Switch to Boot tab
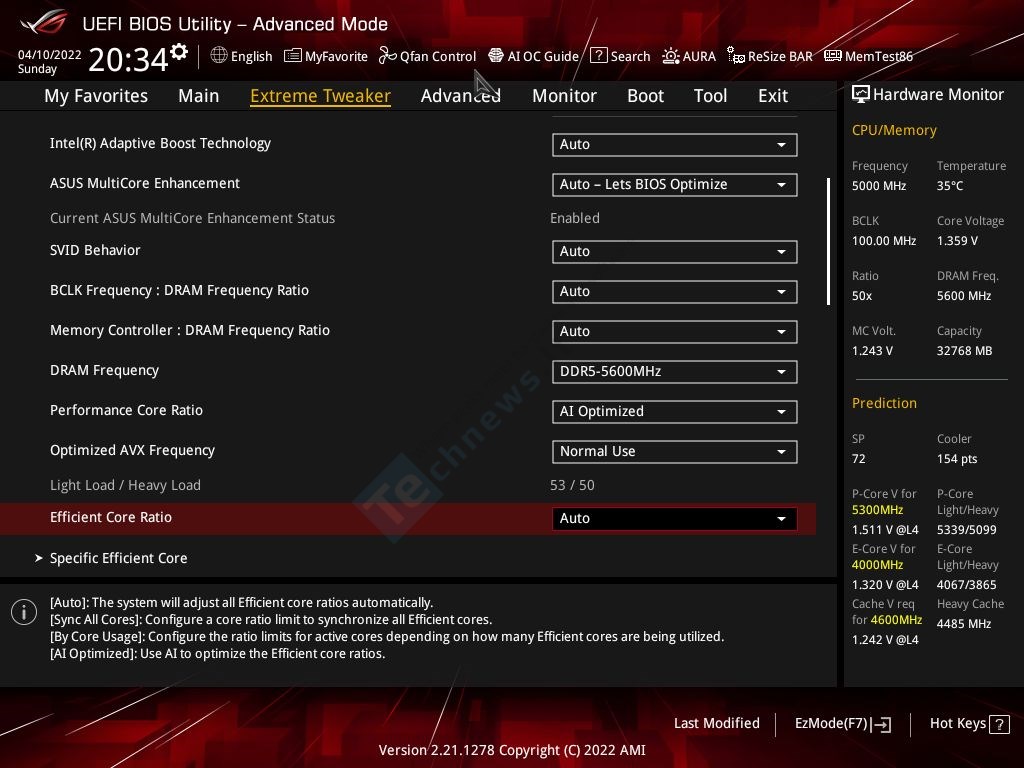This screenshot has height=768, width=1024. (x=645, y=96)
